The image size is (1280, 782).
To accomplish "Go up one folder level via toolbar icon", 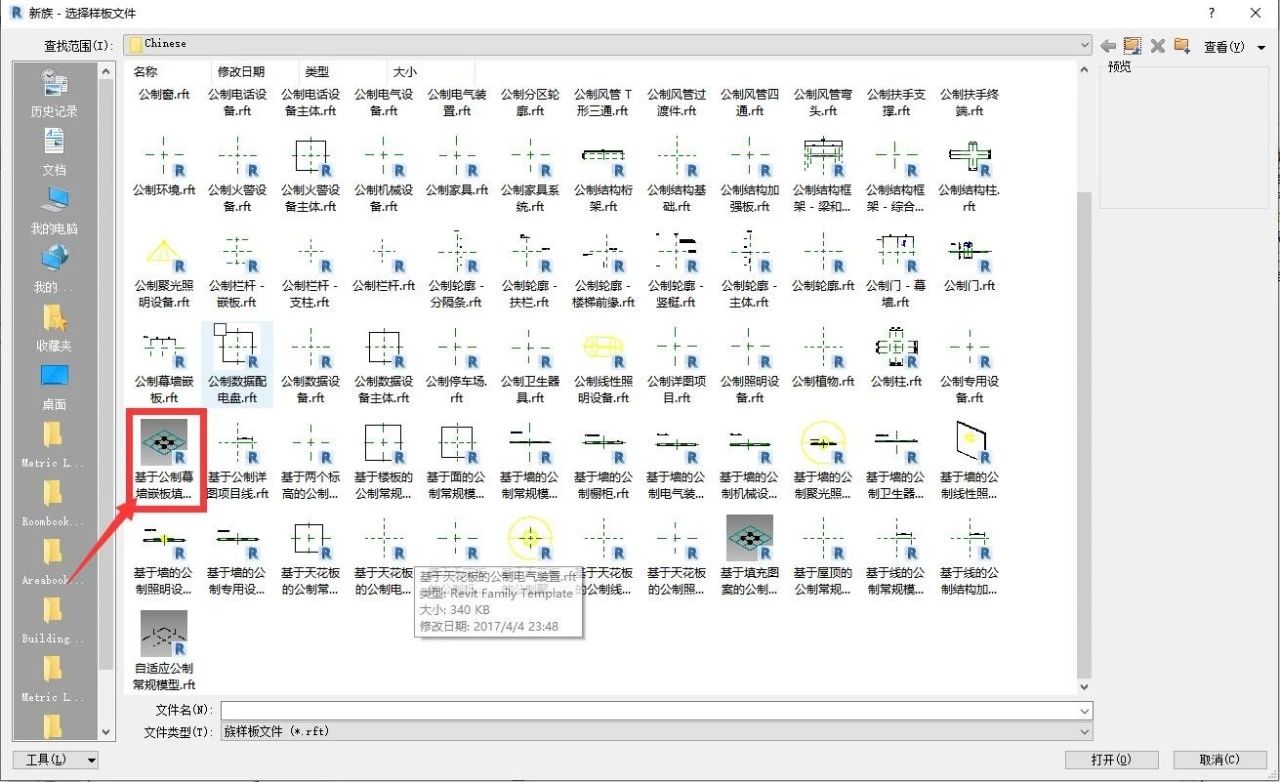I will [x=1132, y=46].
